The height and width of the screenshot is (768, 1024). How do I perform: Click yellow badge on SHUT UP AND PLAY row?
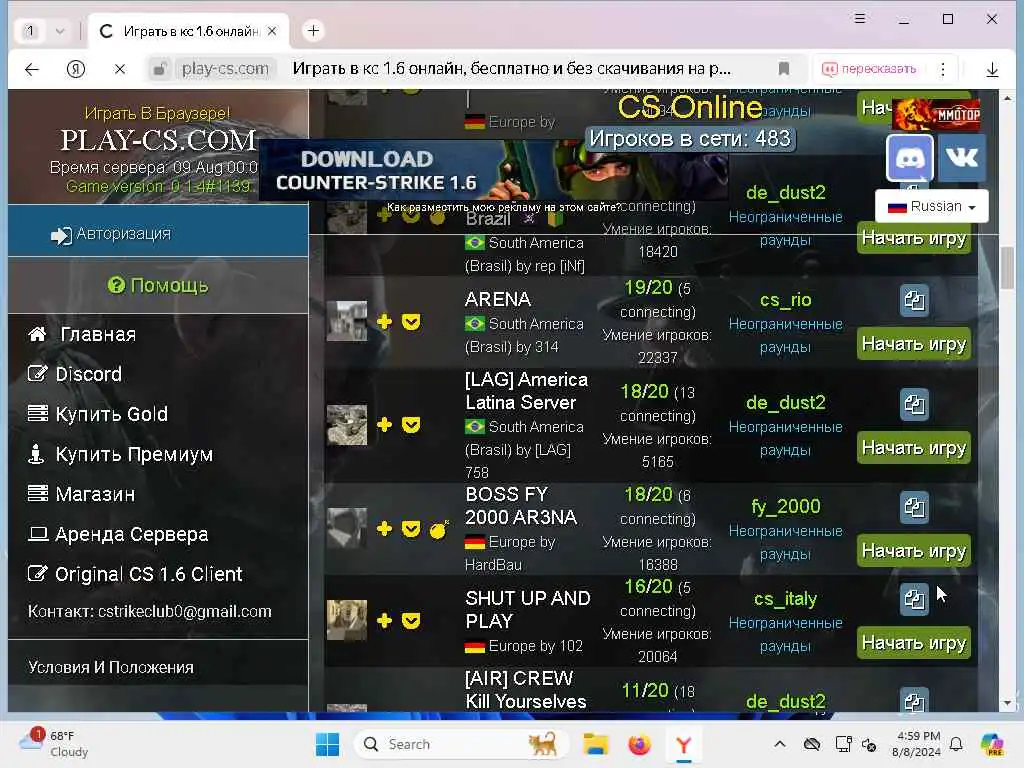(x=411, y=621)
